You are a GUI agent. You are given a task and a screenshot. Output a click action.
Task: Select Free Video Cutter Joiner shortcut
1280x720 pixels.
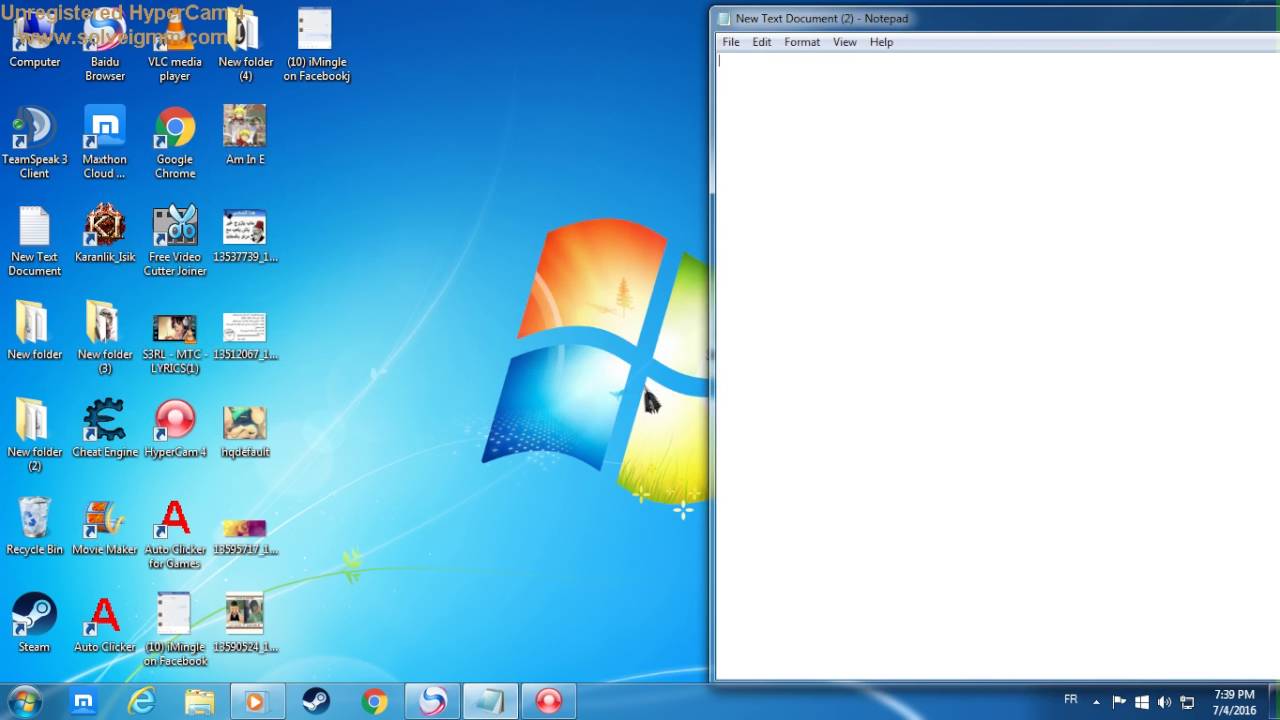point(175,242)
